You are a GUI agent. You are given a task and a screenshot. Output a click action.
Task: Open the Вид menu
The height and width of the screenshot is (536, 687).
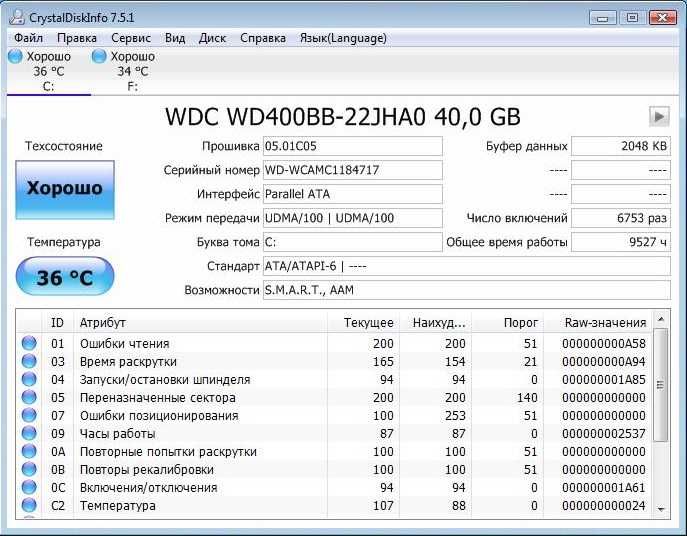pos(175,38)
